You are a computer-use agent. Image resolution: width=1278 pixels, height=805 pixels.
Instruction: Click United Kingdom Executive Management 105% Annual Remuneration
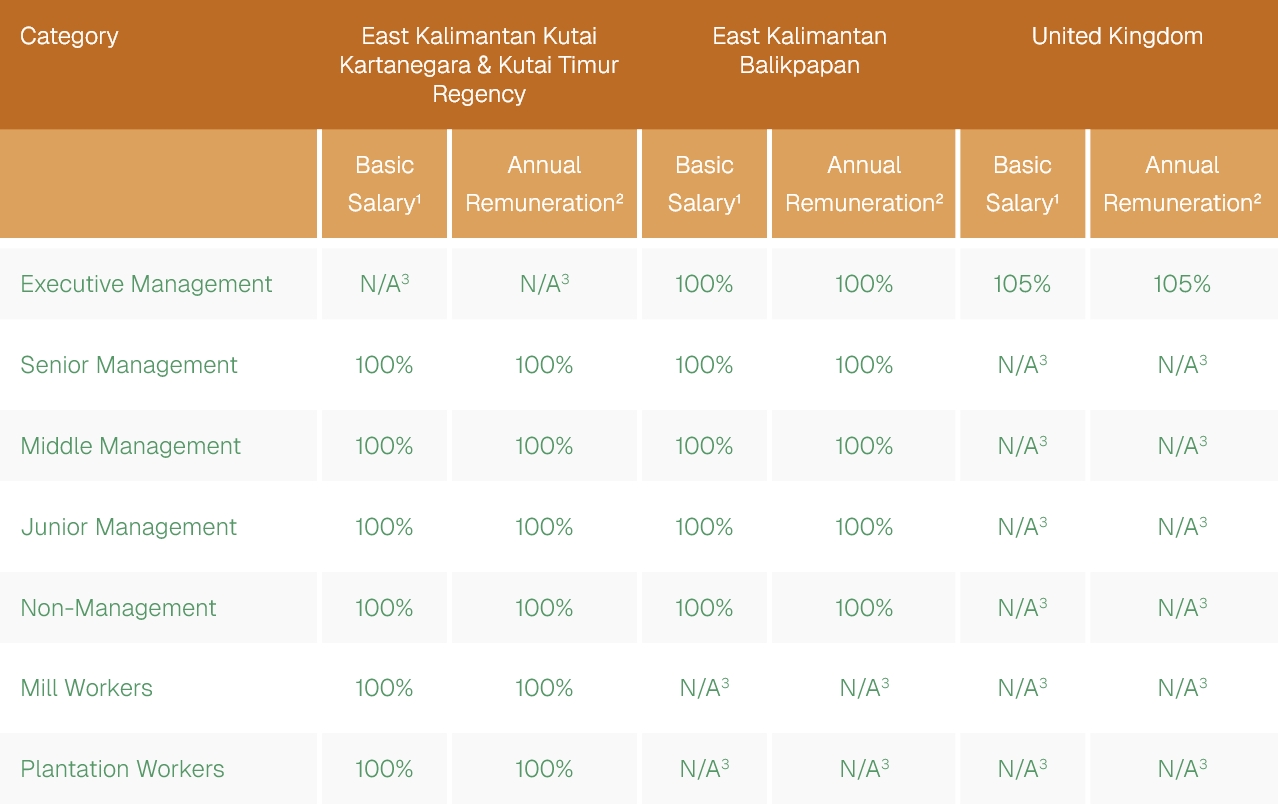(1182, 284)
